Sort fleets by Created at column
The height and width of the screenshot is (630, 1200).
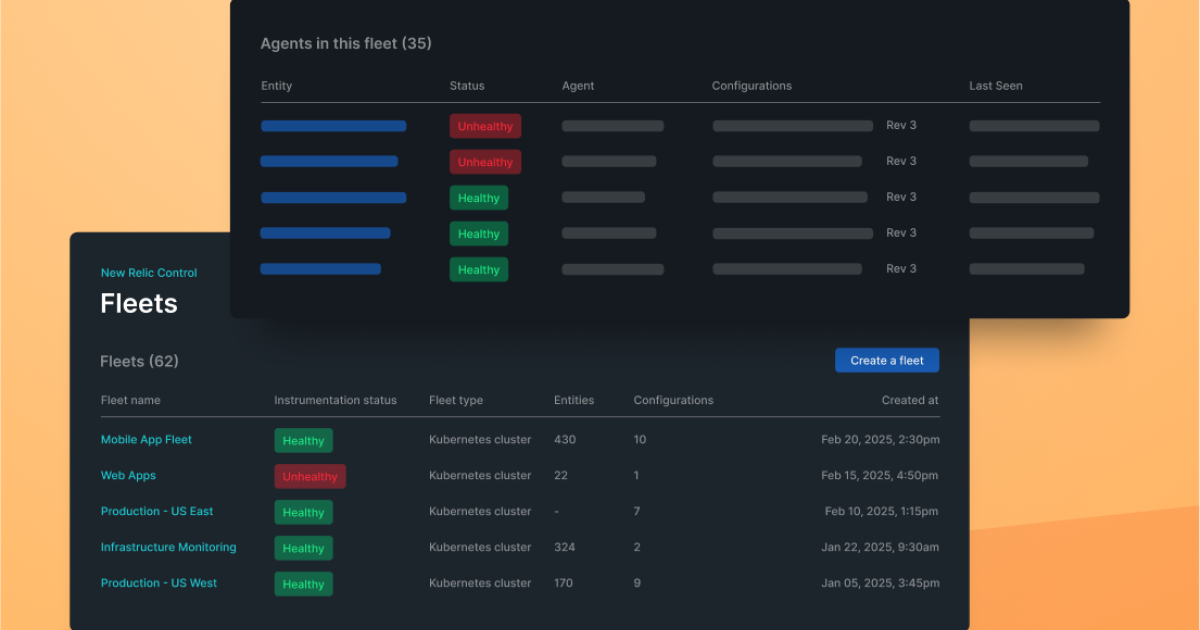[909, 400]
